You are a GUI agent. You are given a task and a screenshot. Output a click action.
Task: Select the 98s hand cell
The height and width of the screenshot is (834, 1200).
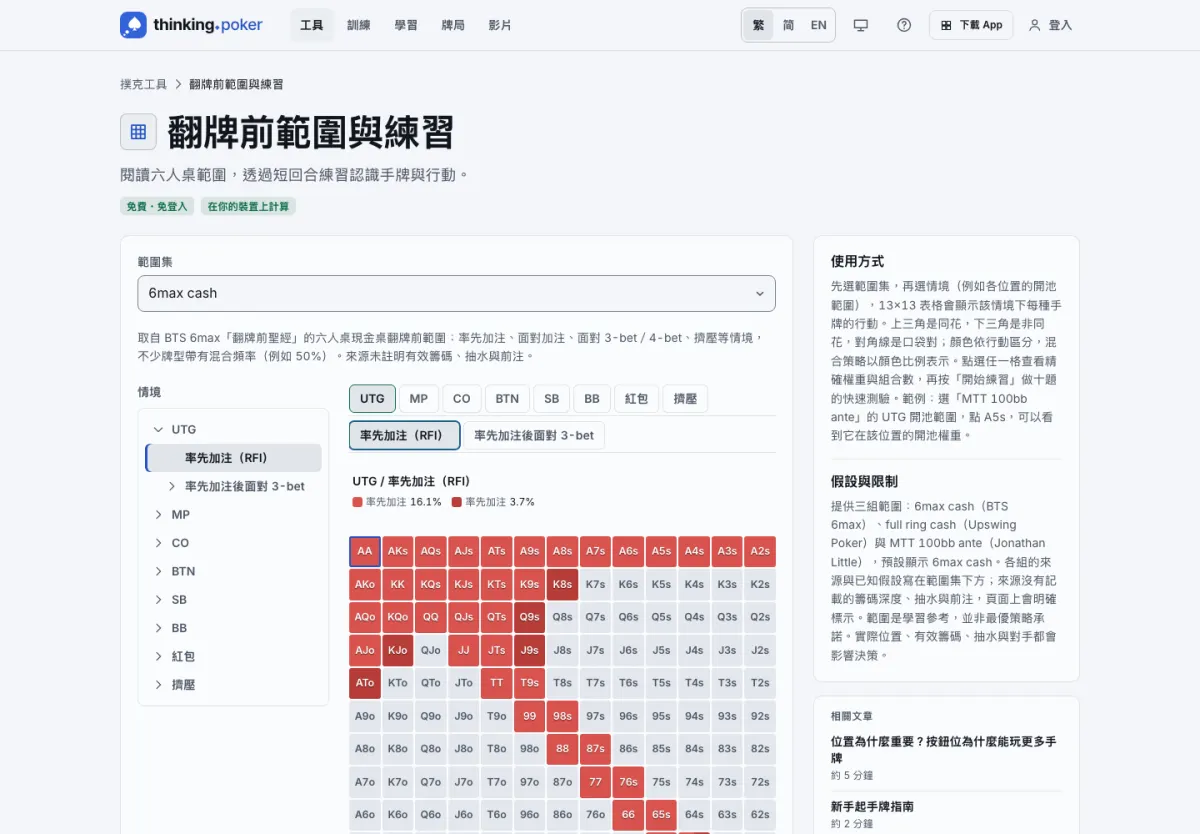[562, 716]
